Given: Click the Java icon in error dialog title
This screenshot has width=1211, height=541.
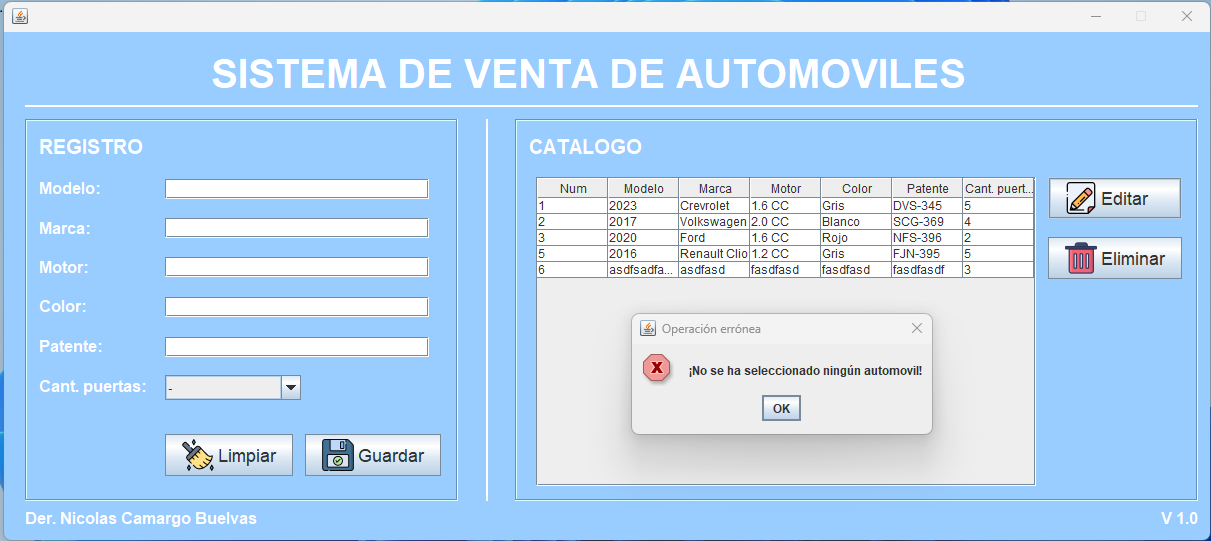Looking at the screenshot, I should 647,328.
